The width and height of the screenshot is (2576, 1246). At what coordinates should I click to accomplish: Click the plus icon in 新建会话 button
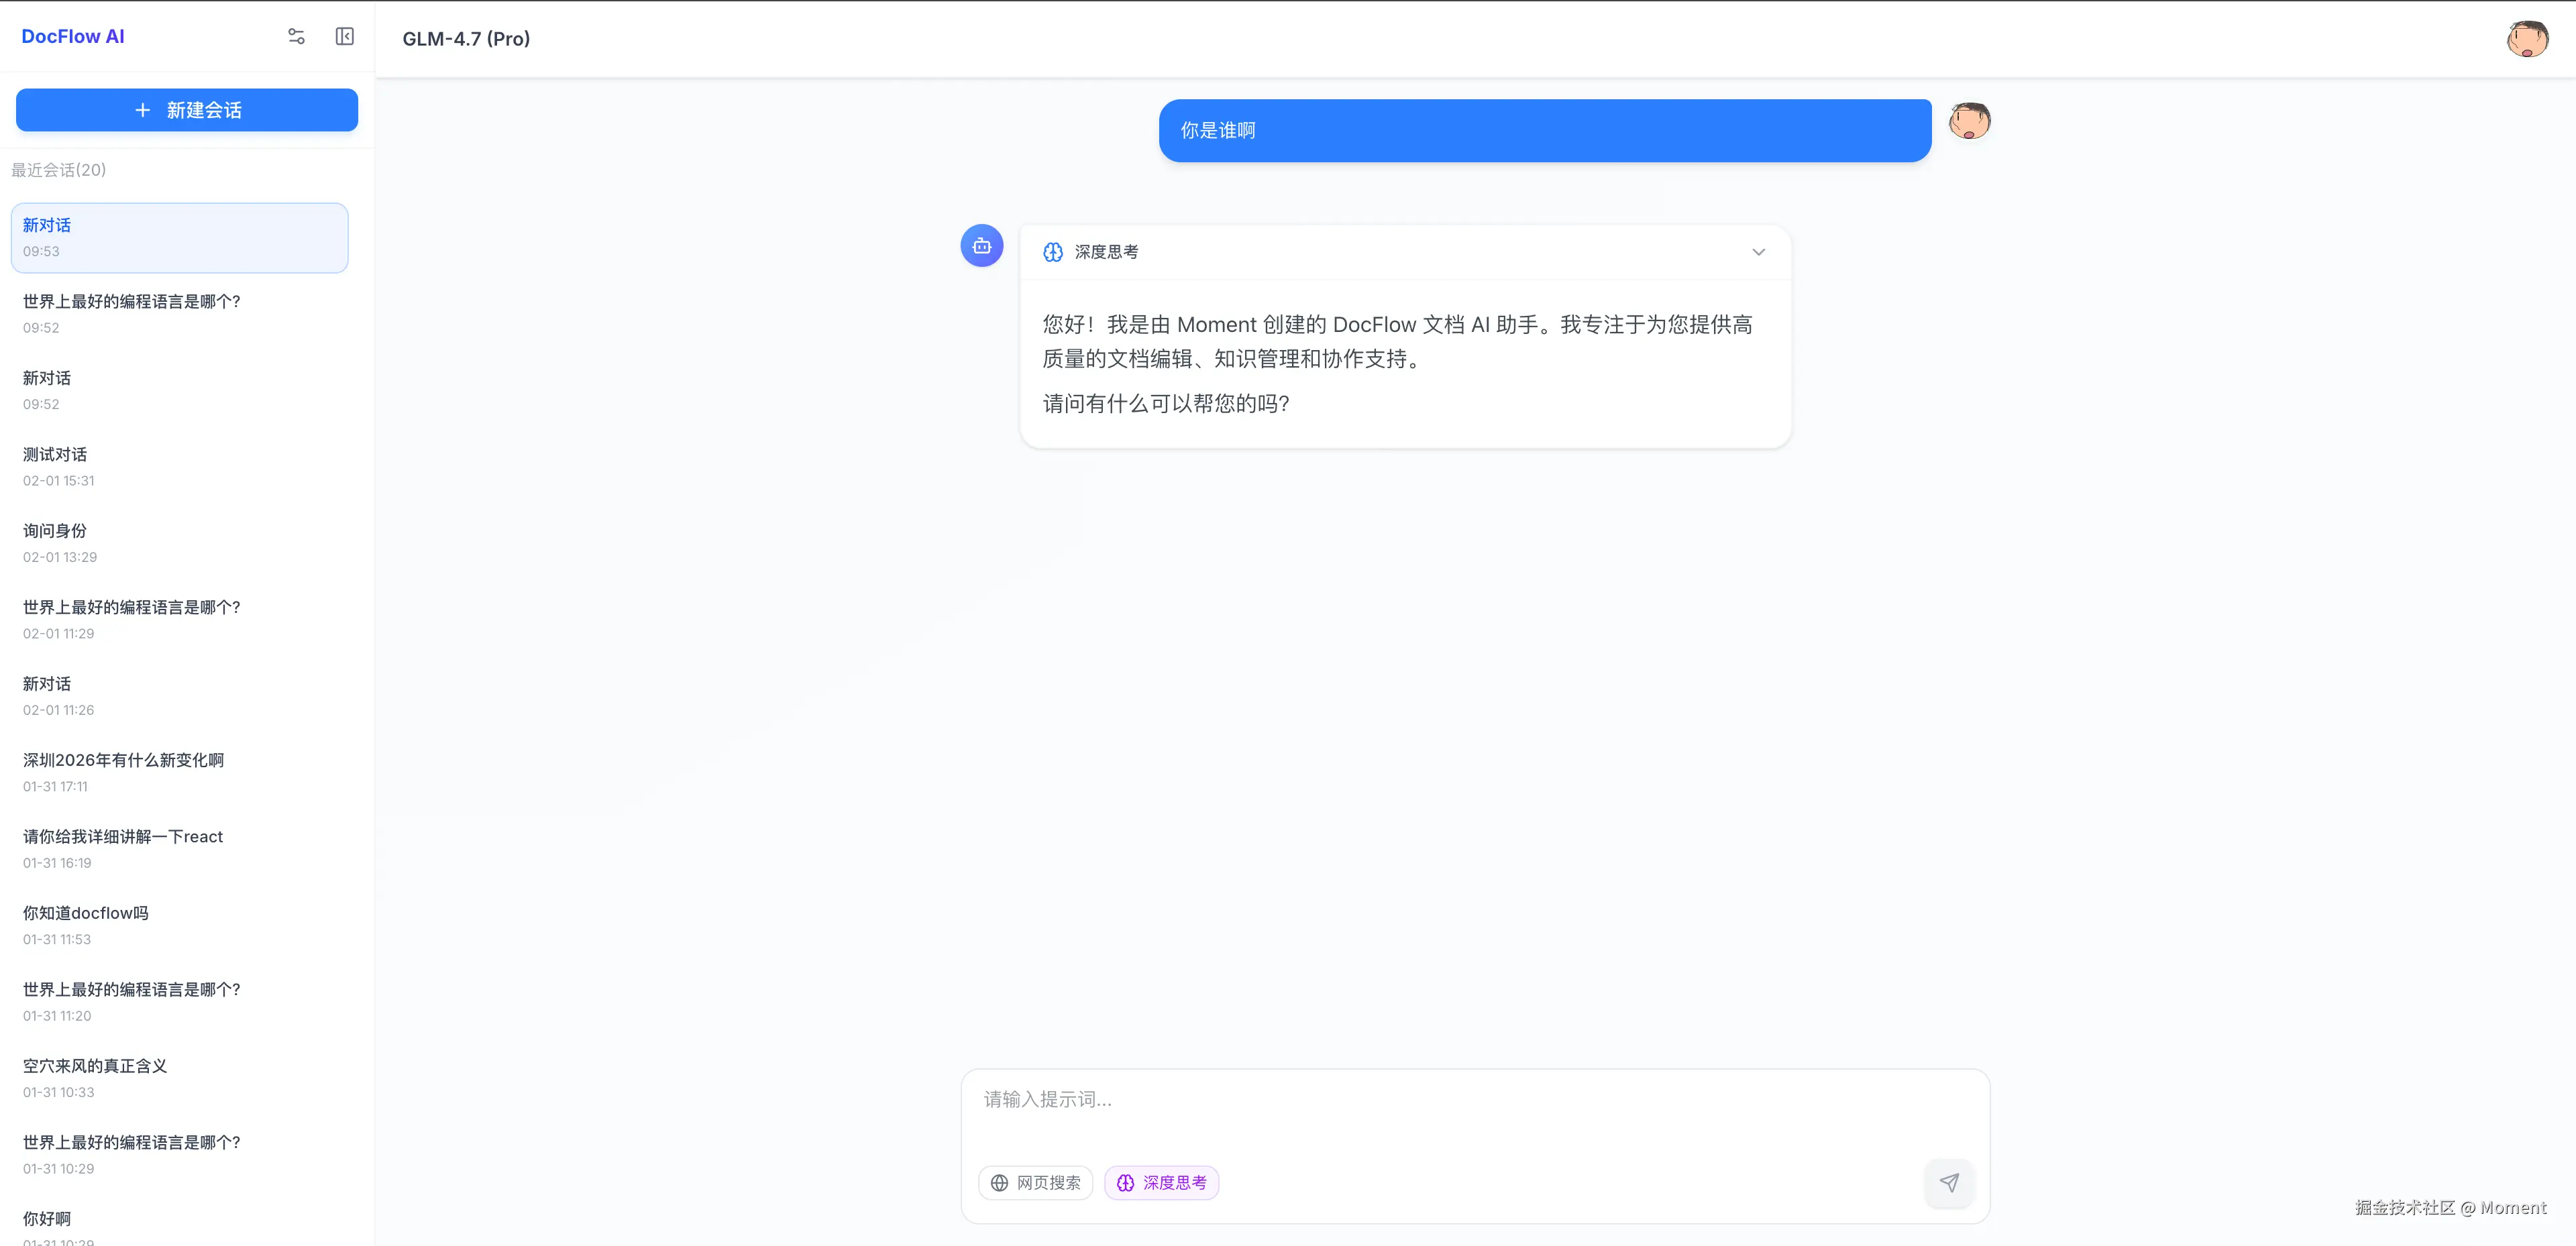tap(142, 110)
